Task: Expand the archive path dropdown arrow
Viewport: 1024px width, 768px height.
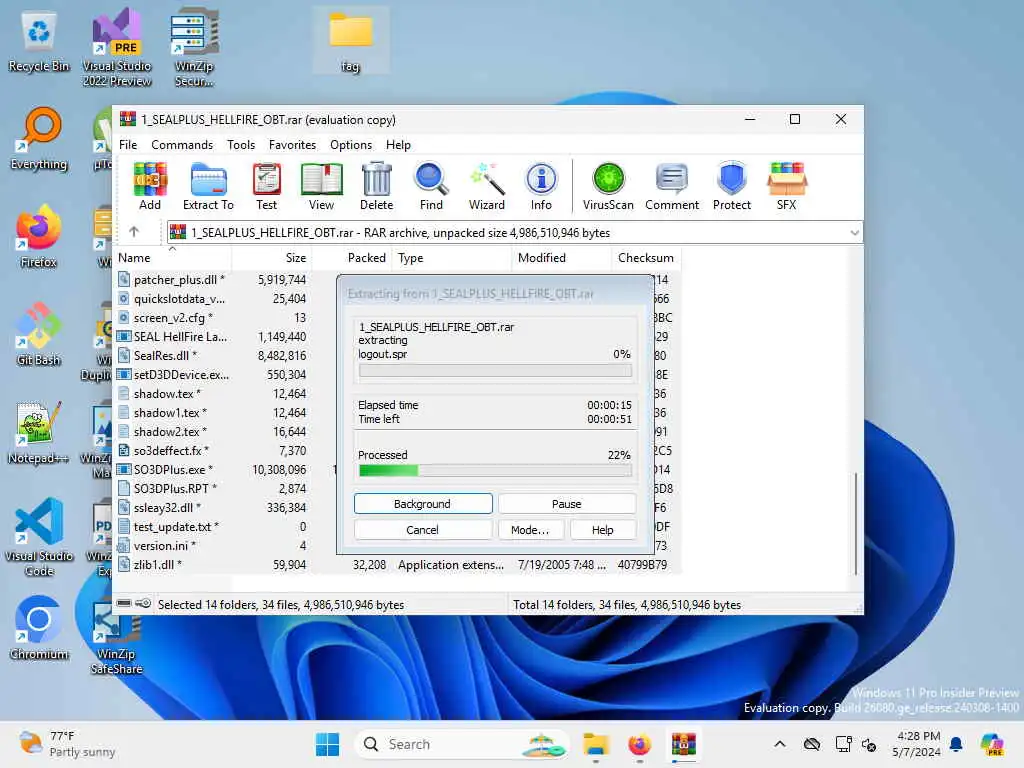Action: pos(854,232)
